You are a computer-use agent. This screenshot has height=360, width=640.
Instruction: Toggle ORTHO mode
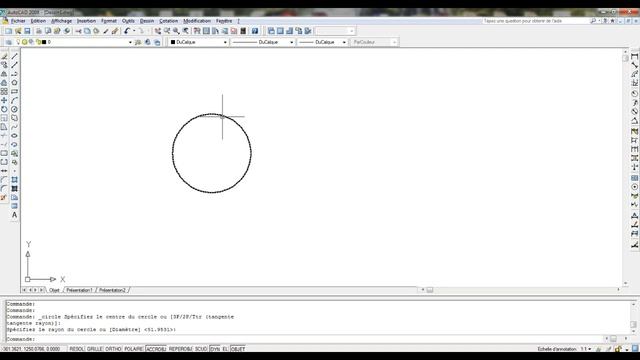pos(113,349)
